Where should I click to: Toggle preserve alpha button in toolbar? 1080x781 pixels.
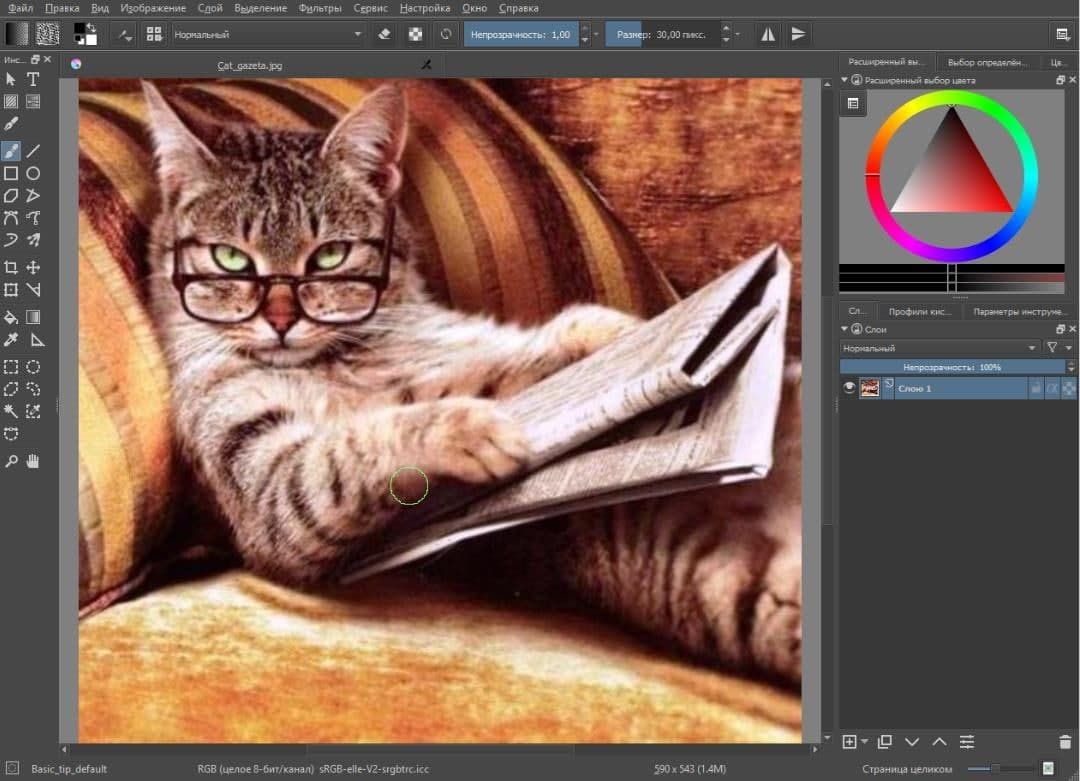coord(415,34)
